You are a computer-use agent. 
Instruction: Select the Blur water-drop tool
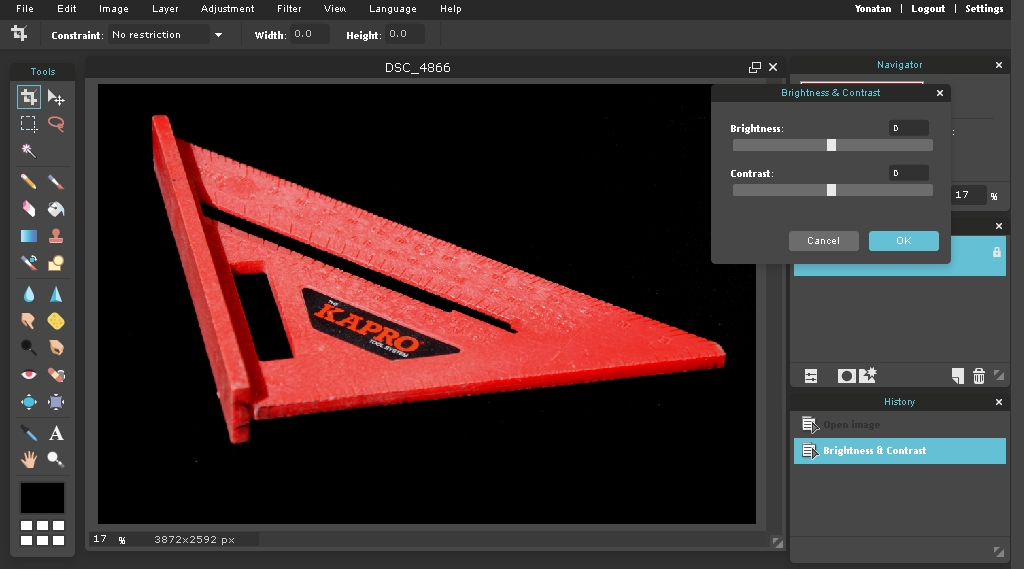coord(29,295)
